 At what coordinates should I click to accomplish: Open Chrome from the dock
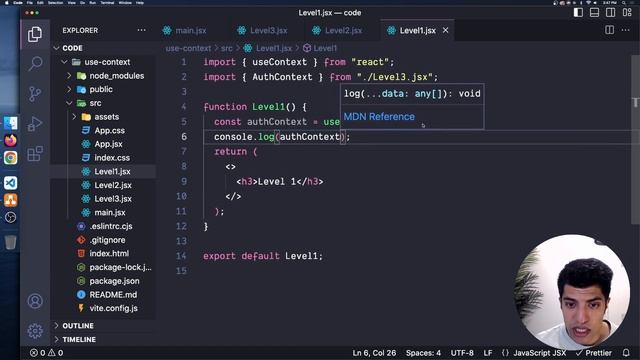pyautogui.click(x=11, y=158)
